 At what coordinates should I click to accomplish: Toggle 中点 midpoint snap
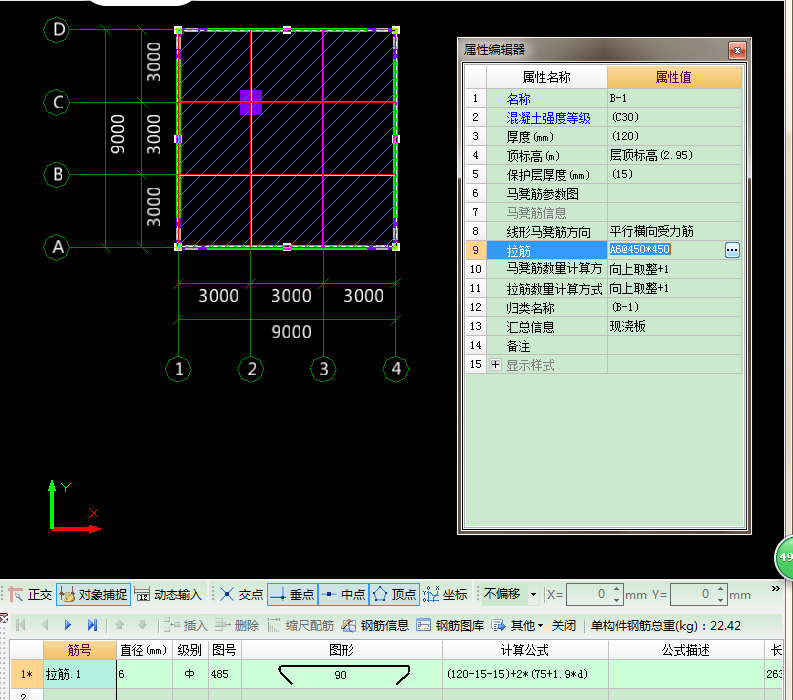tap(343, 594)
